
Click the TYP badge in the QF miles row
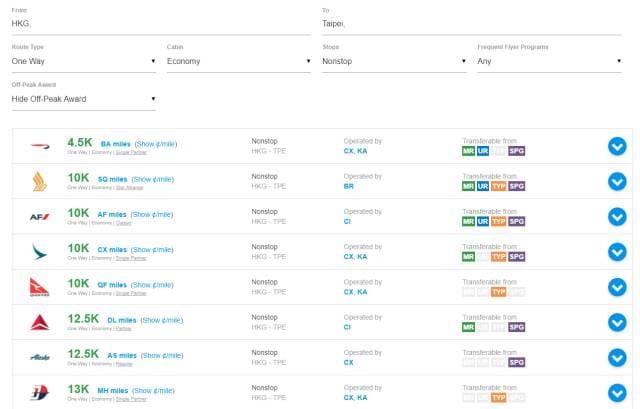tap(500, 292)
